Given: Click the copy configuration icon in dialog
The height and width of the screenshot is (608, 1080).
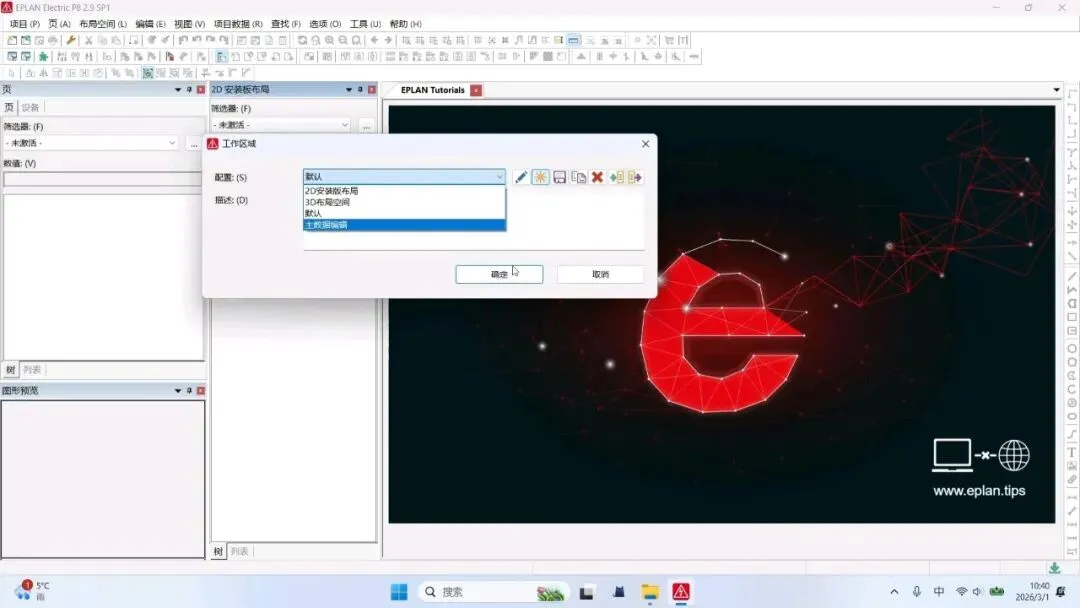Looking at the screenshot, I should [579, 178].
